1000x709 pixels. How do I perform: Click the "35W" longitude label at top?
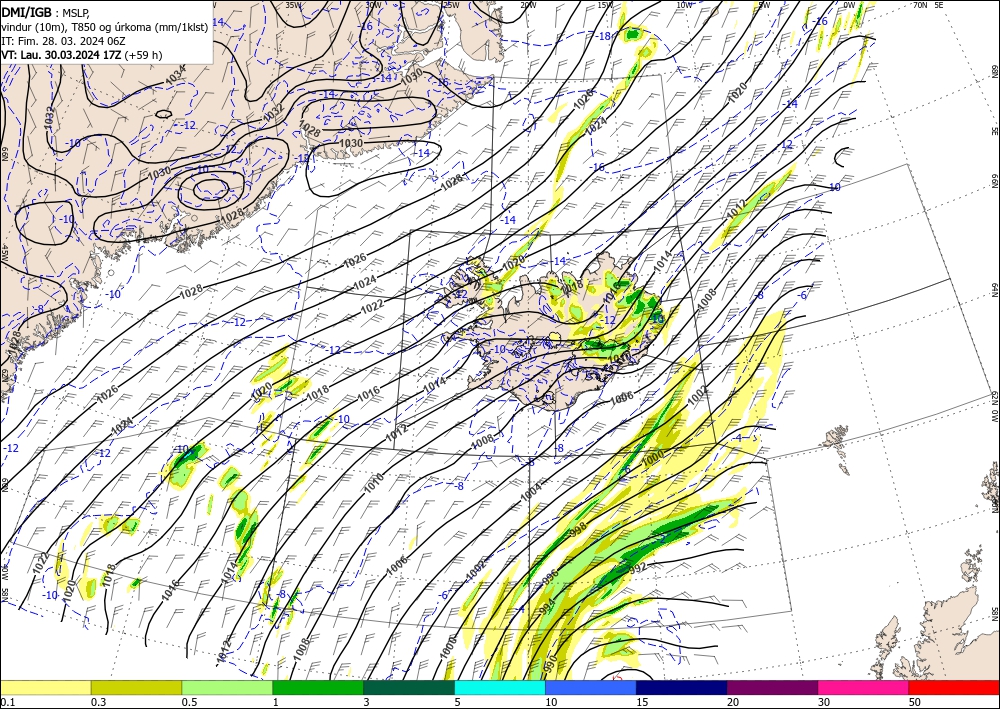[293, 5]
